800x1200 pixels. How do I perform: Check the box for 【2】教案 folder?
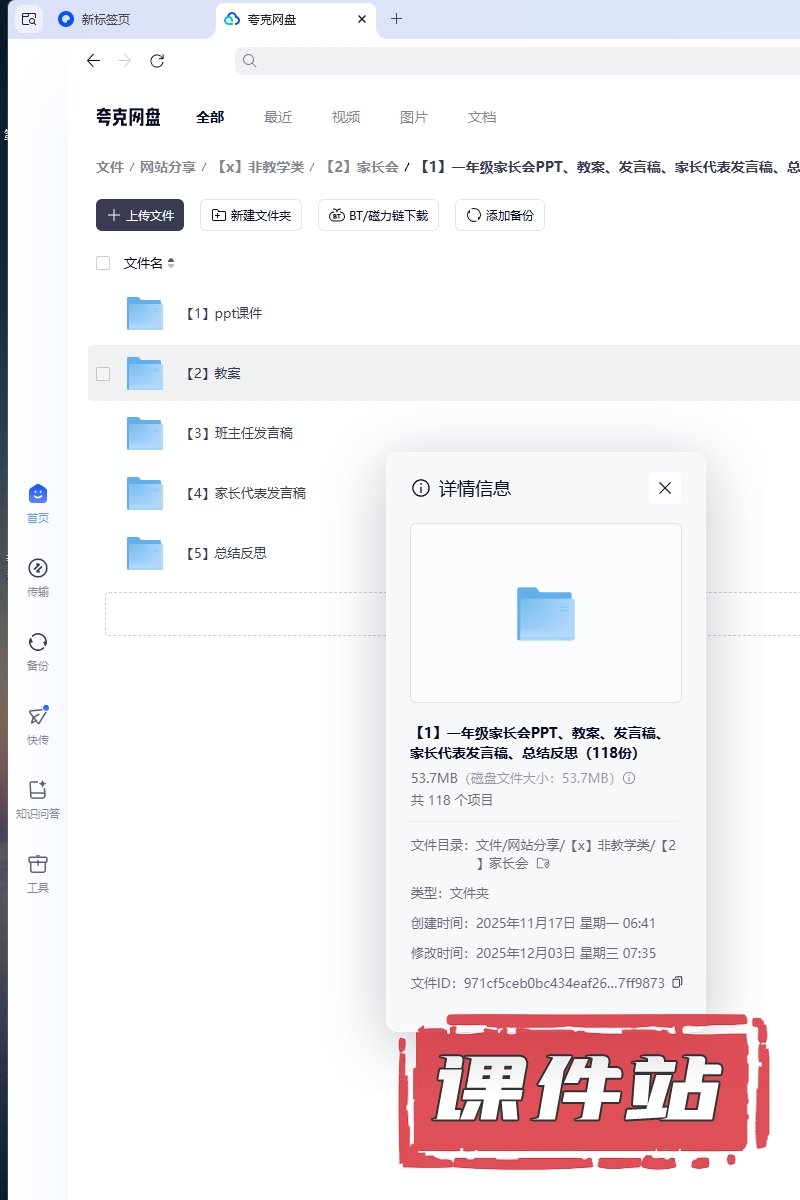pyautogui.click(x=103, y=373)
